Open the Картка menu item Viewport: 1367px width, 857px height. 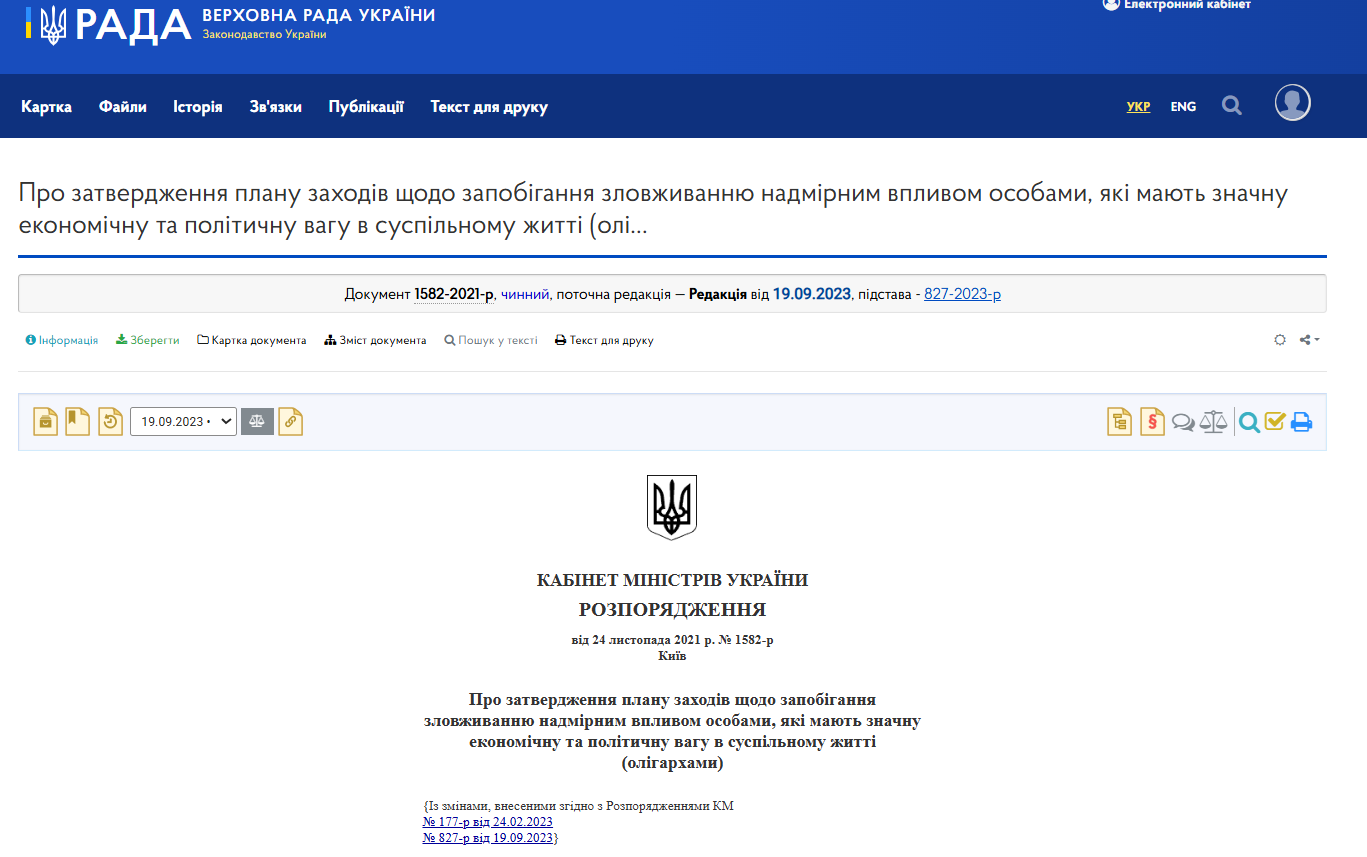coord(46,107)
